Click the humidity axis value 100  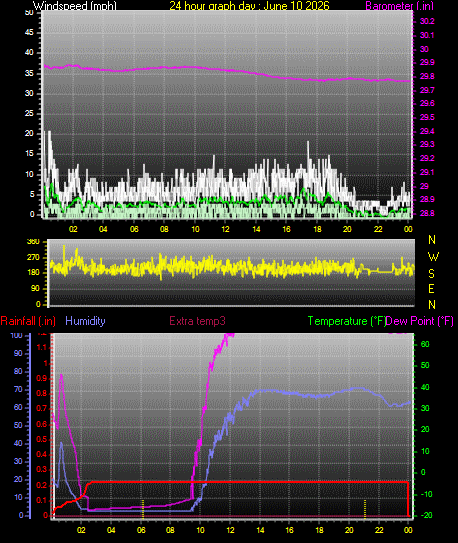pyautogui.click(x=16, y=335)
